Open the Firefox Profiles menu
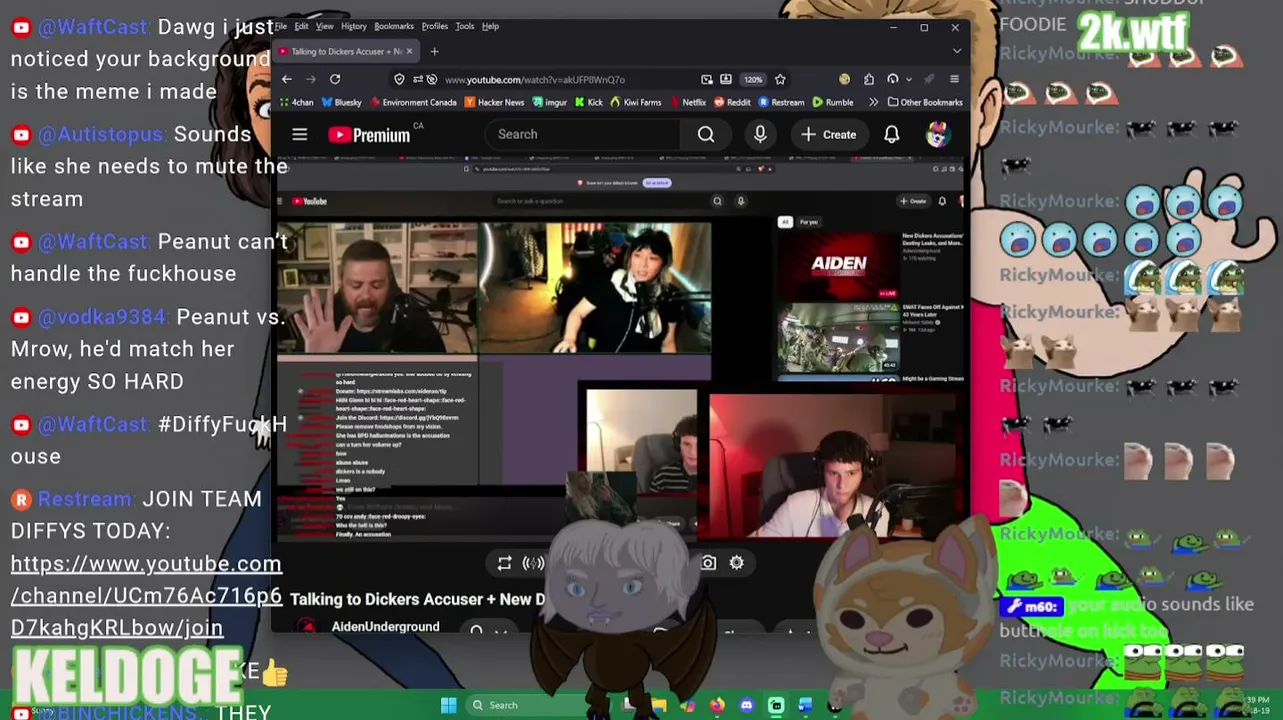 pos(434,26)
